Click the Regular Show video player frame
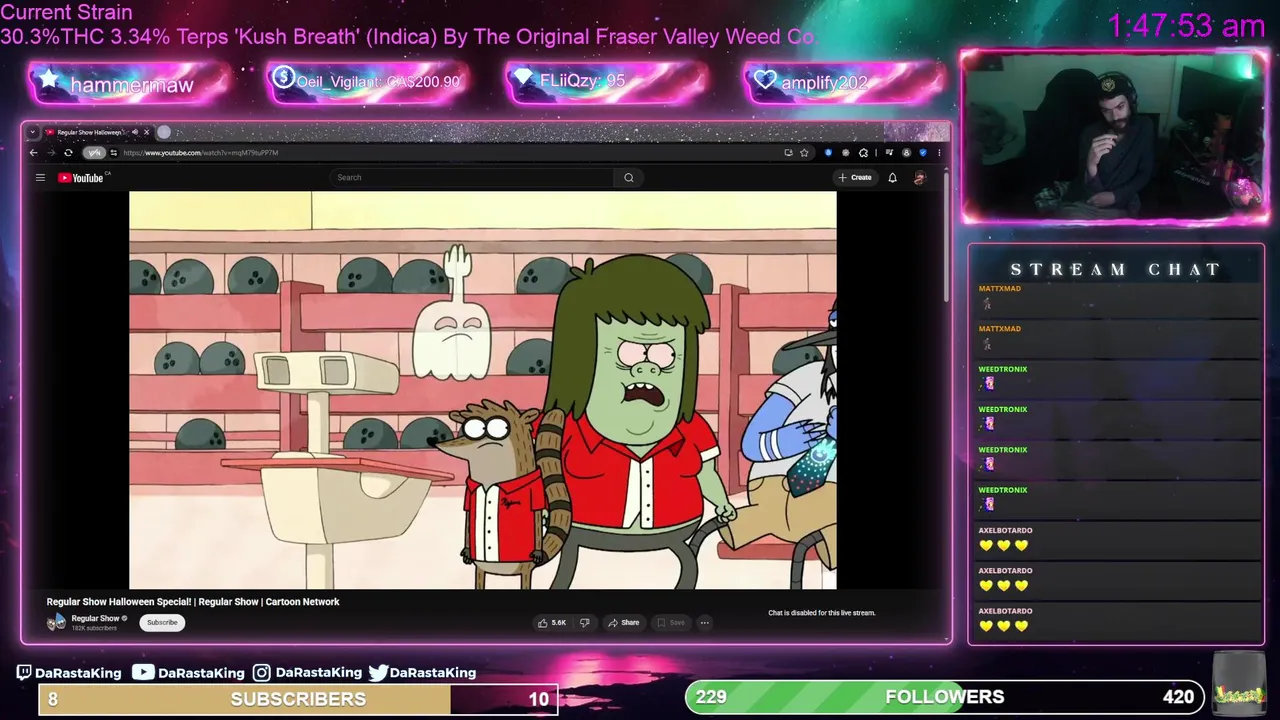 [483, 390]
